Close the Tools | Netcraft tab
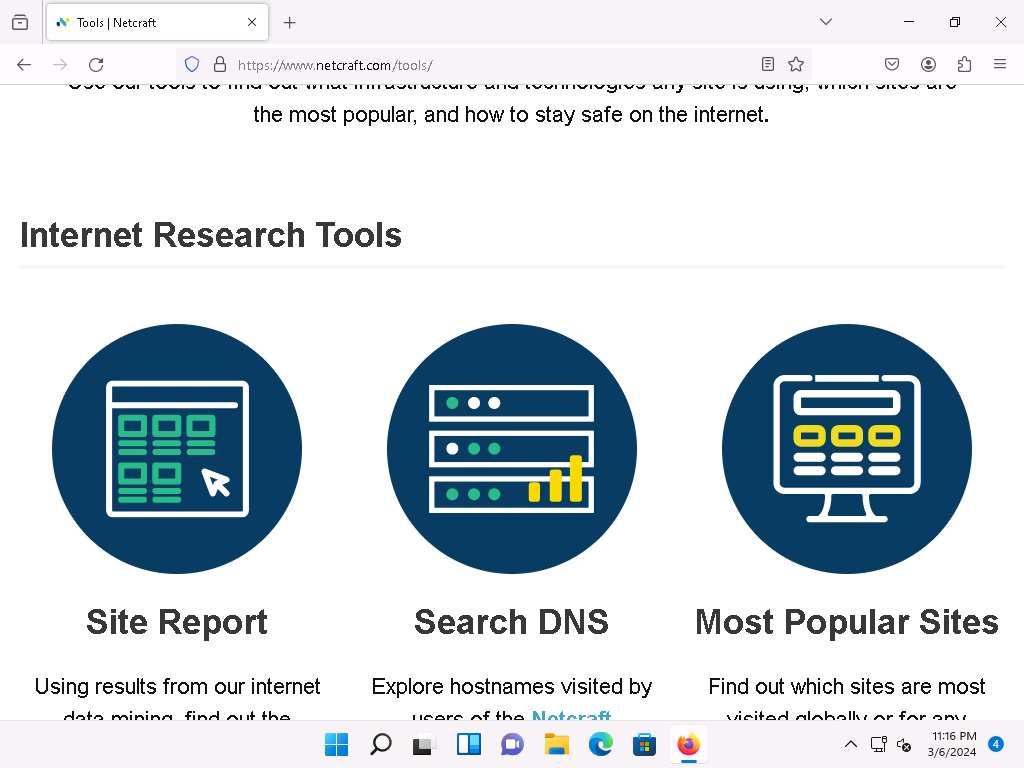The height and width of the screenshot is (768, 1024). (252, 22)
